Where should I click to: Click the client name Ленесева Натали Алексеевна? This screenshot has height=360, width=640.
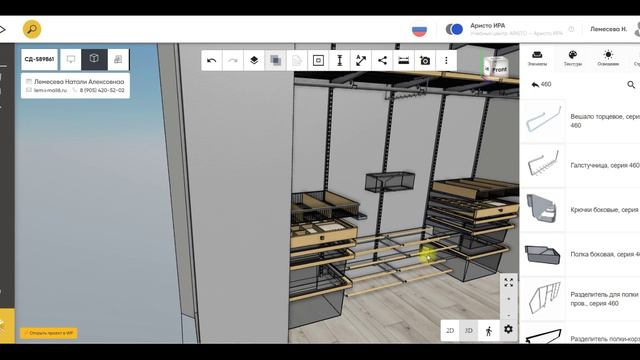coord(79,82)
